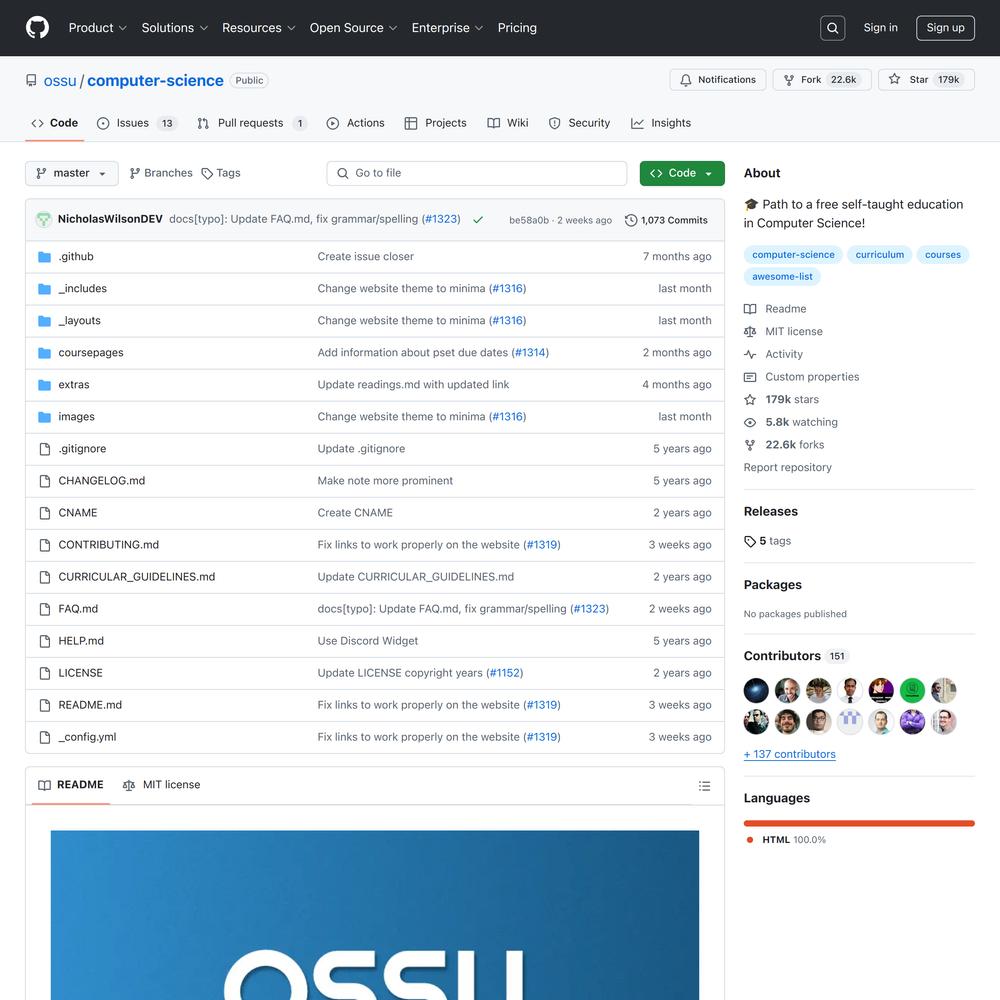The height and width of the screenshot is (1000, 1000).
Task: Switch to the Pull requests tab
Action: coord(252,123)
